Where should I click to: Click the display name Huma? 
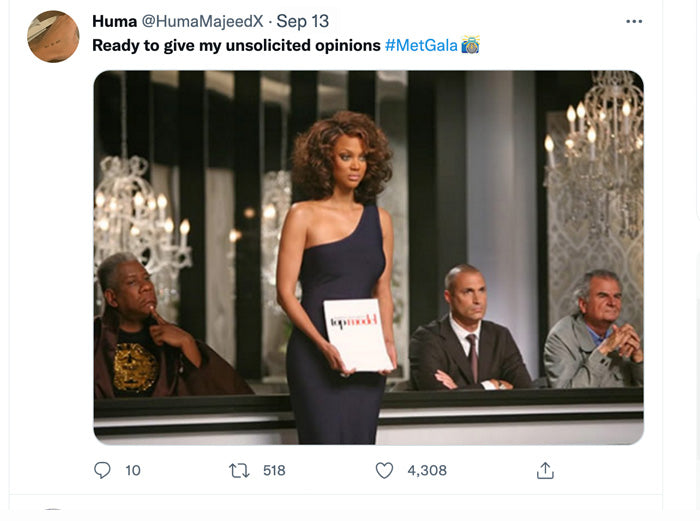[x=115, y=21]
